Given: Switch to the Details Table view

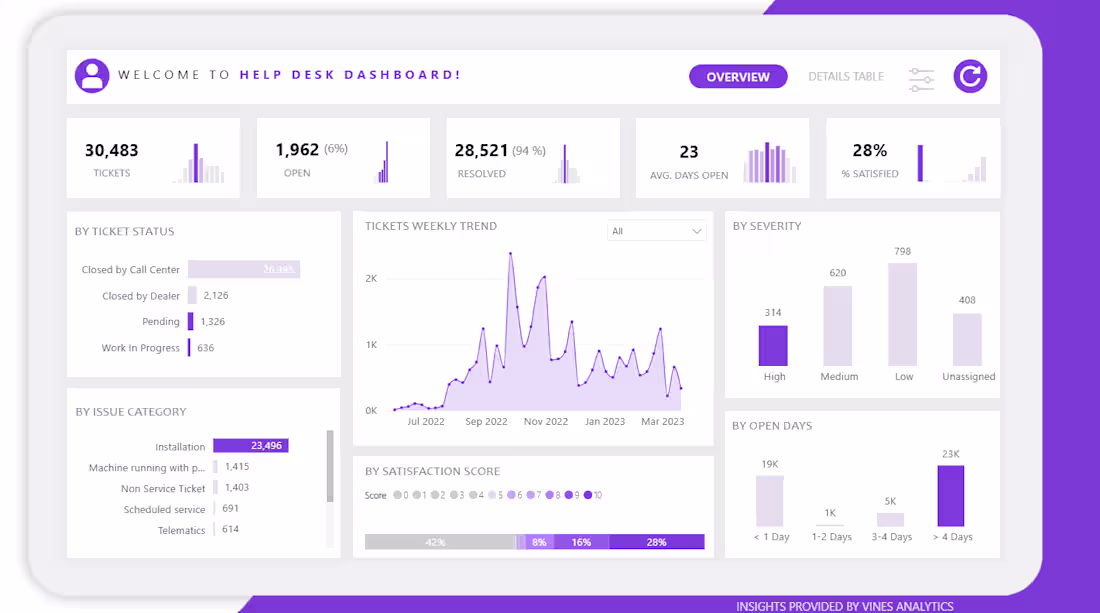Looking at the screenshot, I should 846,76.
